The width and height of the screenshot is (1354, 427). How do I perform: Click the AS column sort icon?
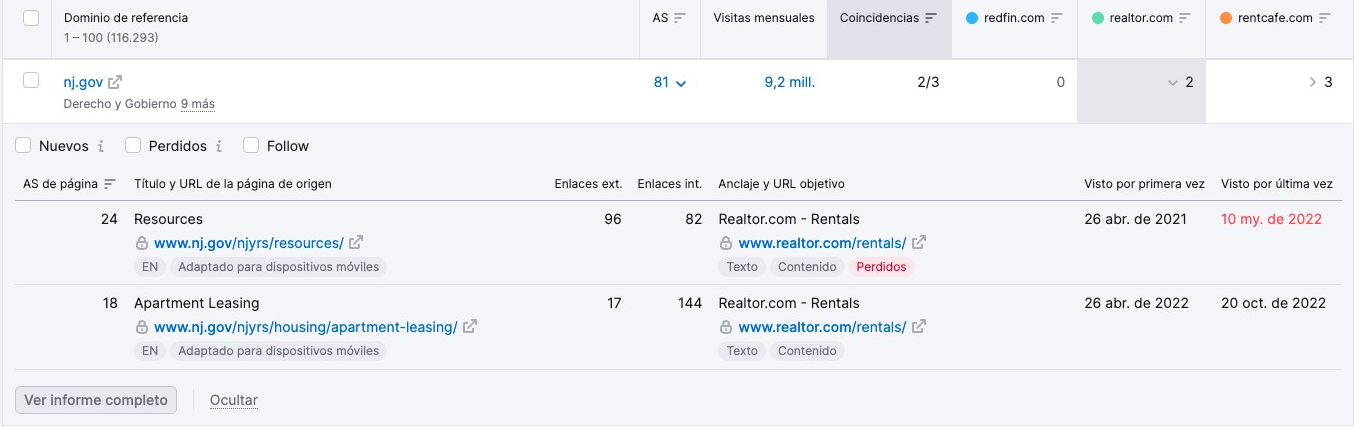click(x=680, y=18)
